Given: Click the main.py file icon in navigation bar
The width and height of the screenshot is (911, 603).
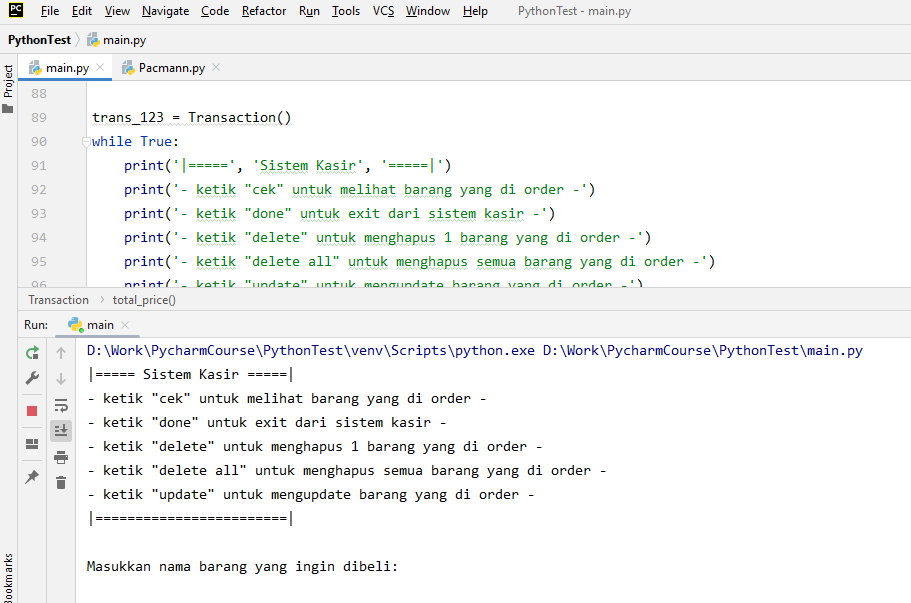Looking at the screenshot, I should (93, 40).
